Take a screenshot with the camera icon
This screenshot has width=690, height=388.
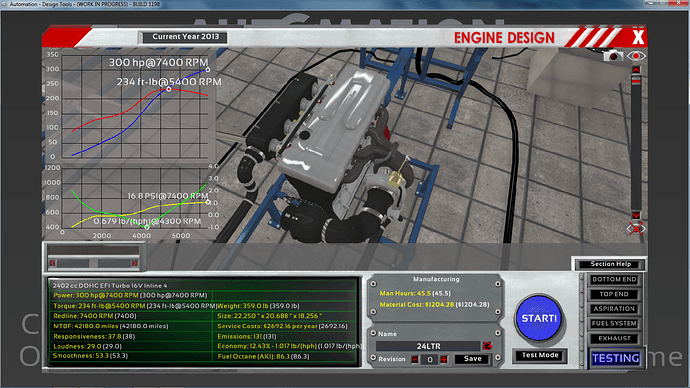(613, 56)
